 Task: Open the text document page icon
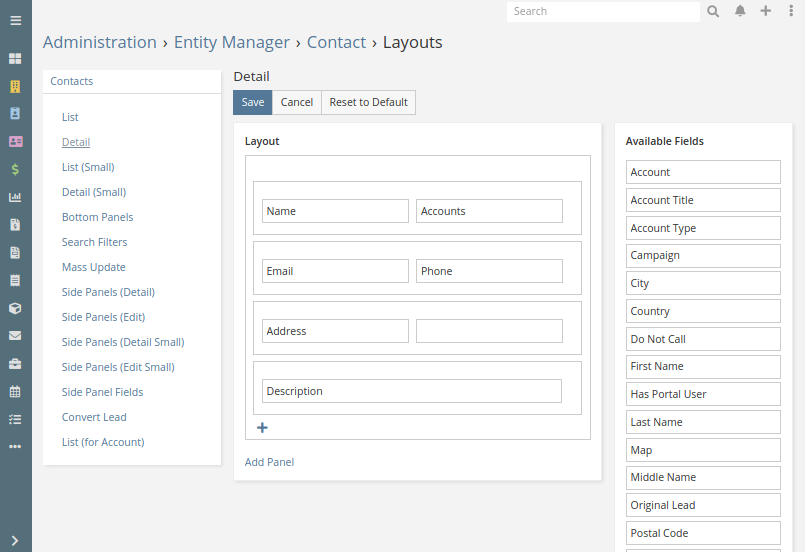pos(15,252)
